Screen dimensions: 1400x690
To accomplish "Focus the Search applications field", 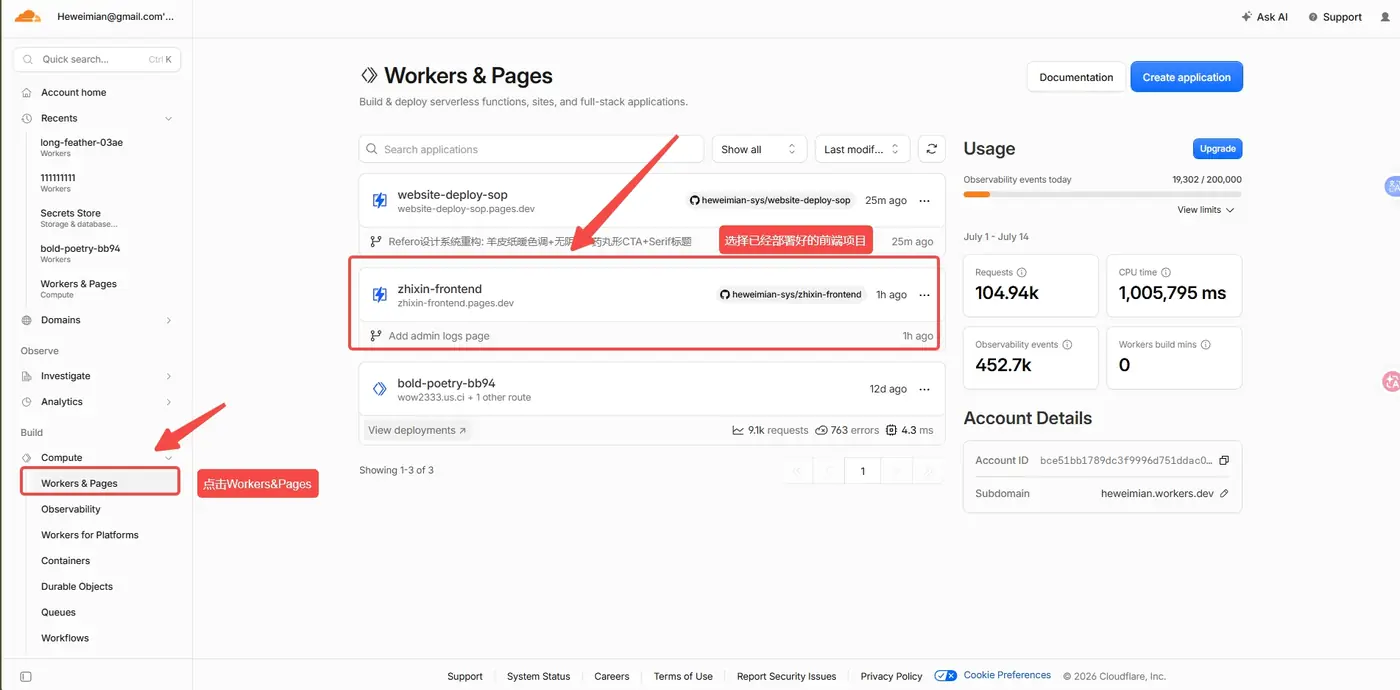I will (x=531, y=149).
